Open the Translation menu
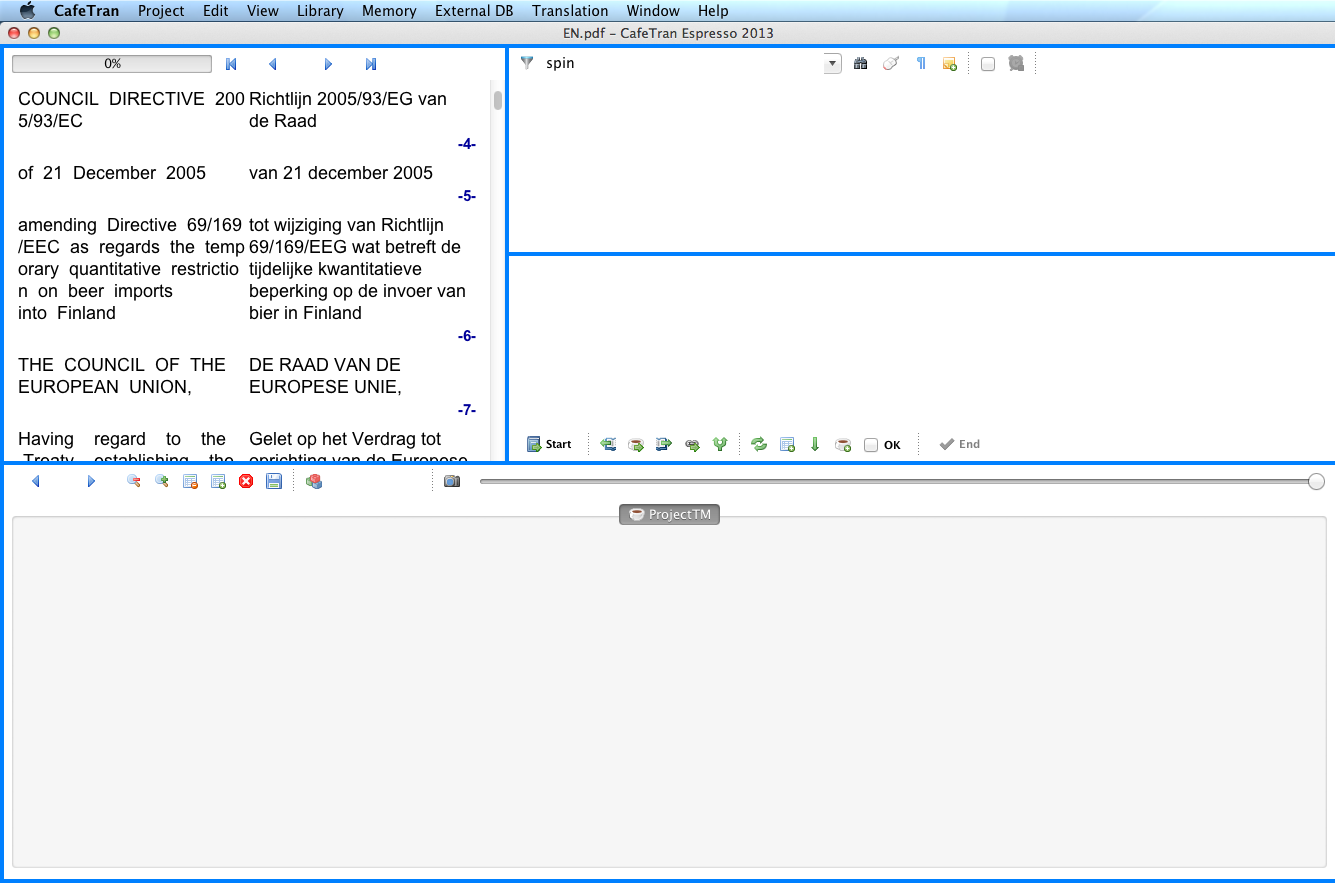The image size is (1335, 883). (x=570, y=11)
